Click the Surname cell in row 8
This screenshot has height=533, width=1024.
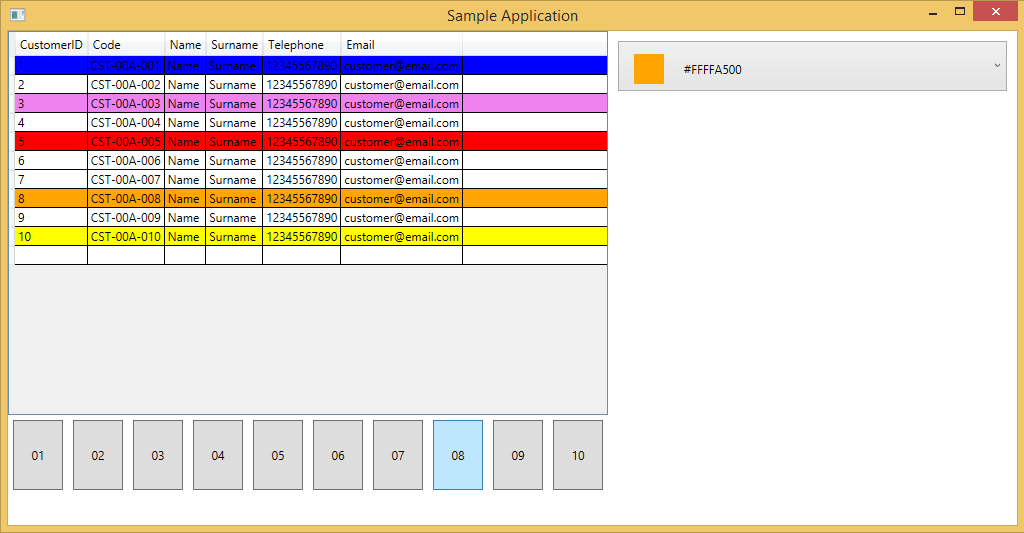click(234, 199)
